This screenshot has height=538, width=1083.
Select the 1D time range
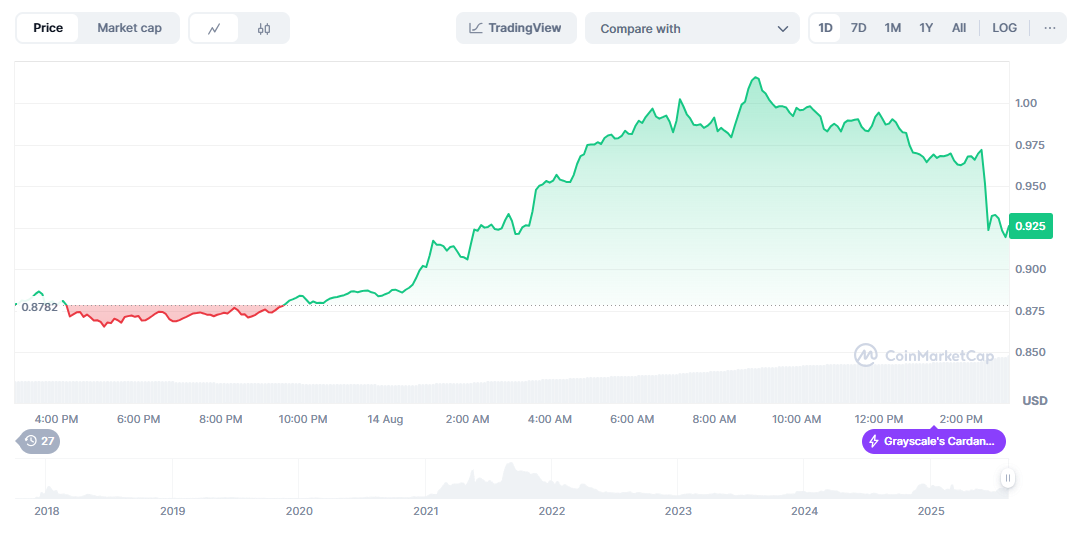[x=825, y=28]
